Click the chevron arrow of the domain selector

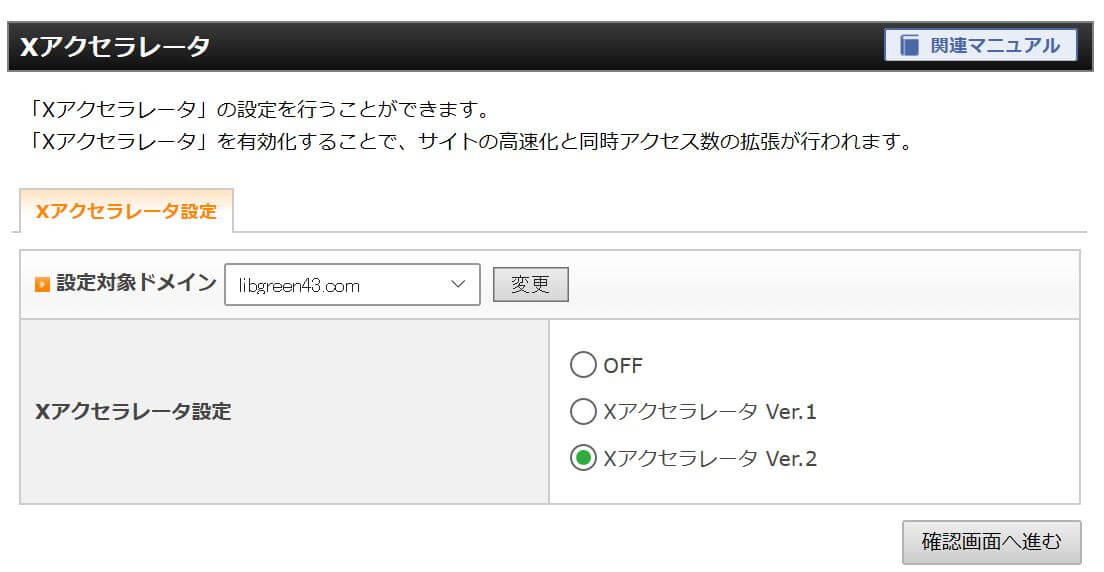point(459,285)
